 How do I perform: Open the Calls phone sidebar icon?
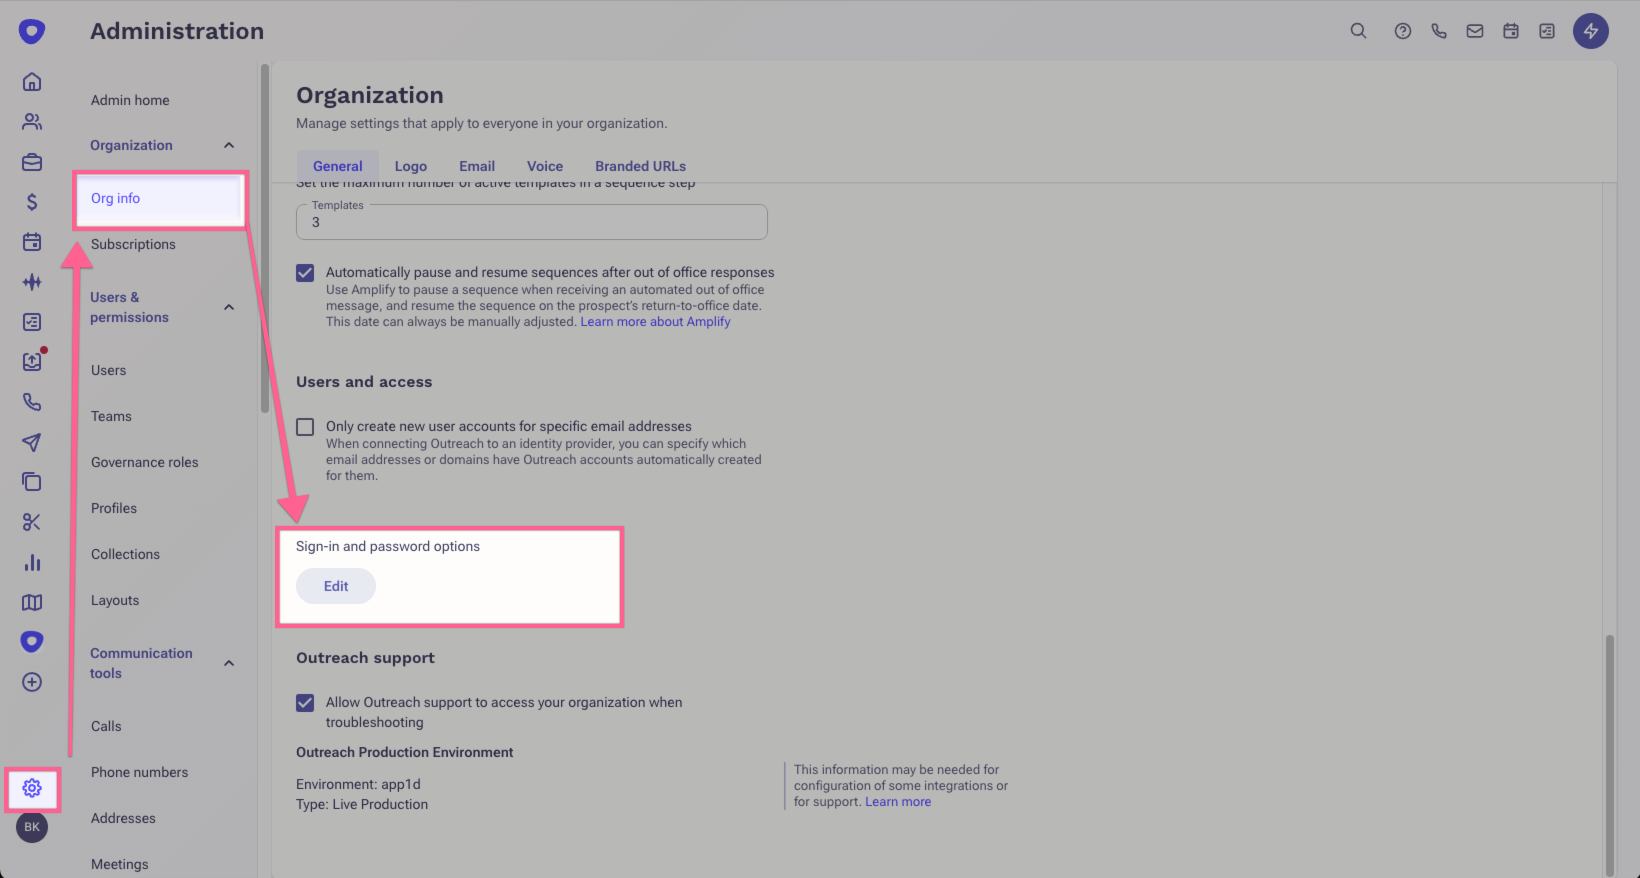pos(32,402)
